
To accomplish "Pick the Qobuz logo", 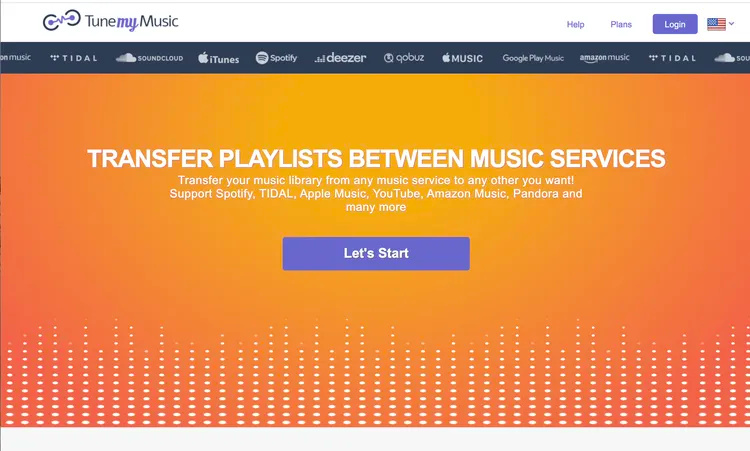I will coord(404,58).
